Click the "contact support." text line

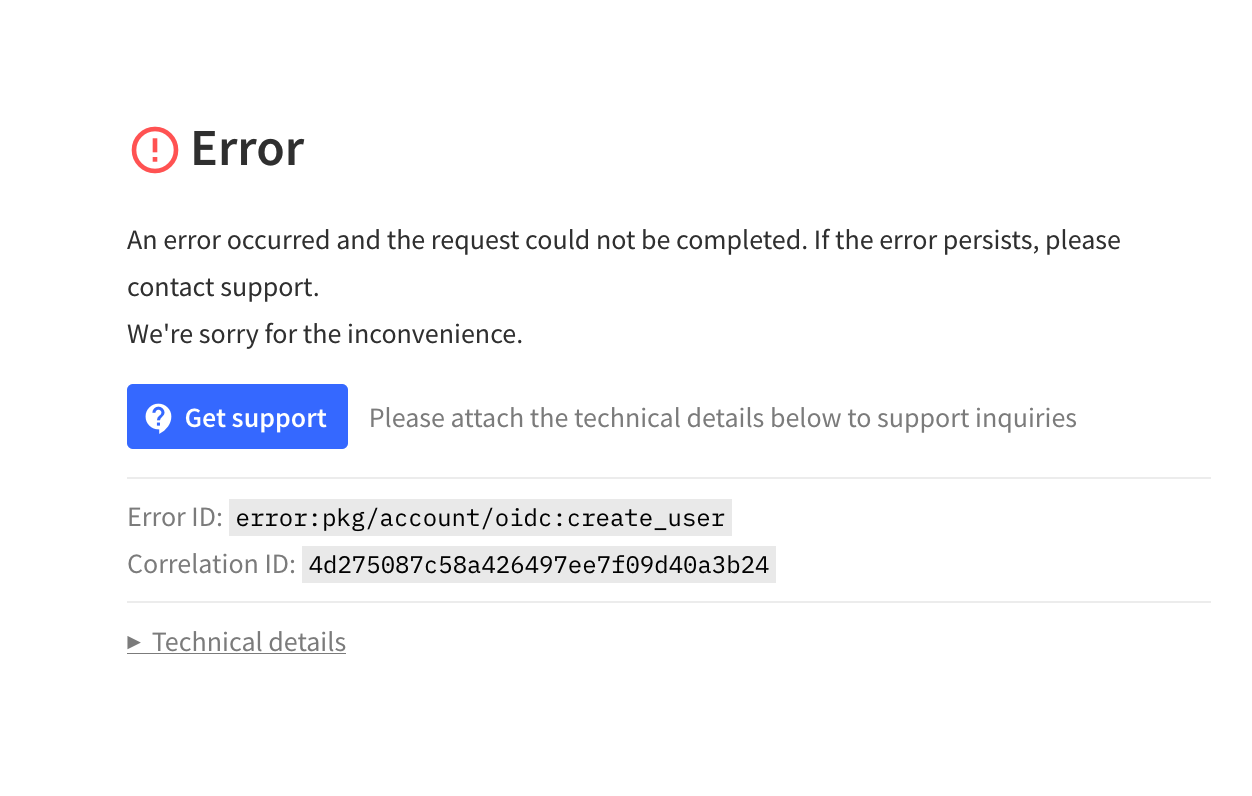click(223, 288)
